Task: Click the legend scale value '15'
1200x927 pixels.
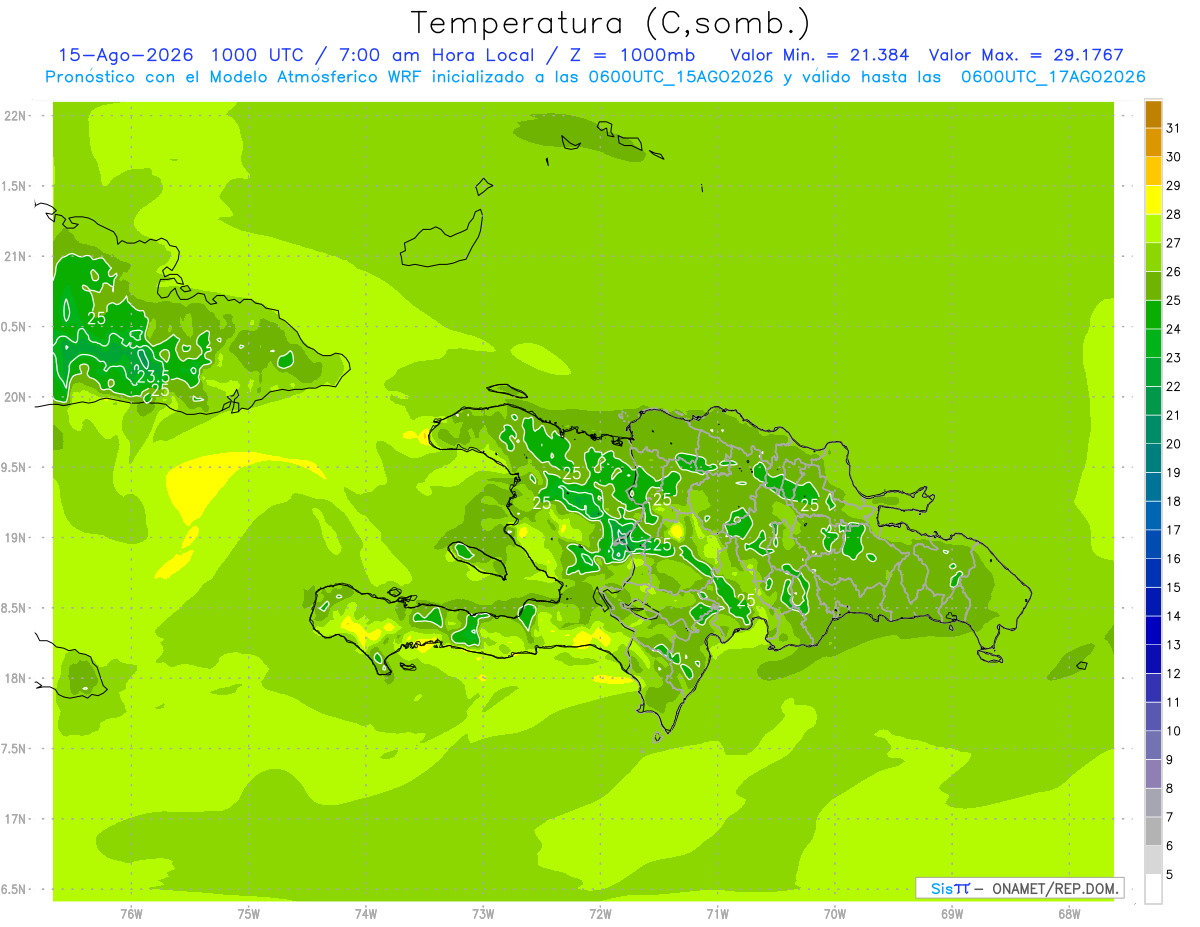Action: pos(1174,588)
